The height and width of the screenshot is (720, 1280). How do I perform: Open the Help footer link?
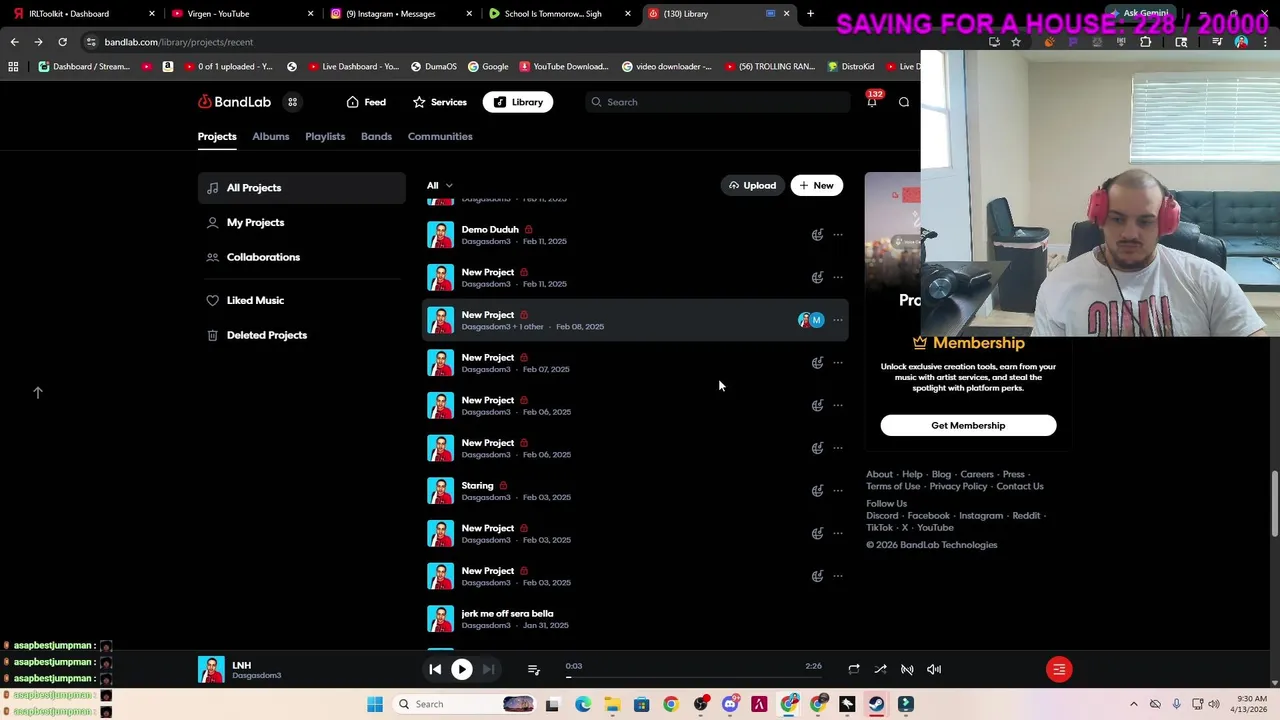pos(912,474)
